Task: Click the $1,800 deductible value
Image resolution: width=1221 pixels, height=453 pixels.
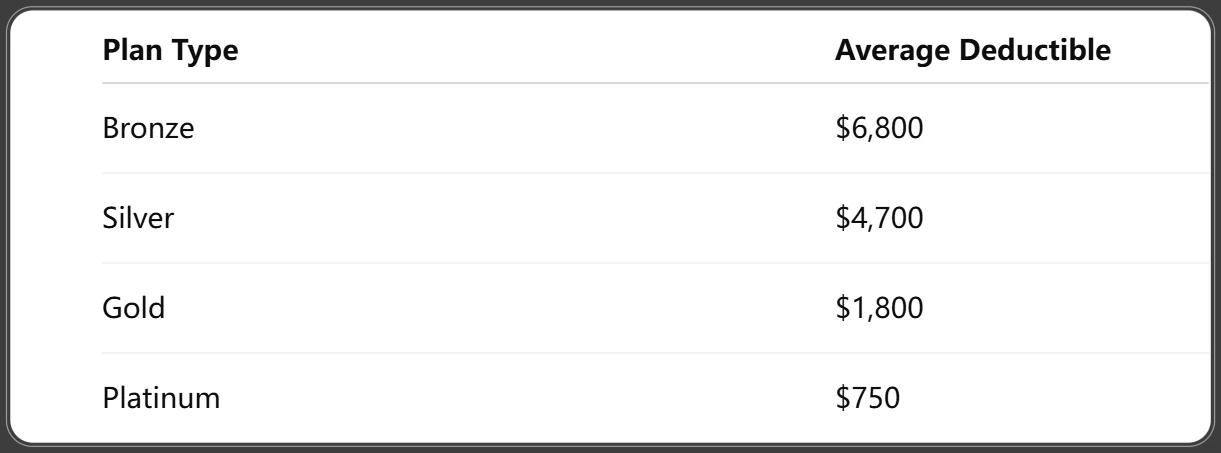Action: coord(879,308)
